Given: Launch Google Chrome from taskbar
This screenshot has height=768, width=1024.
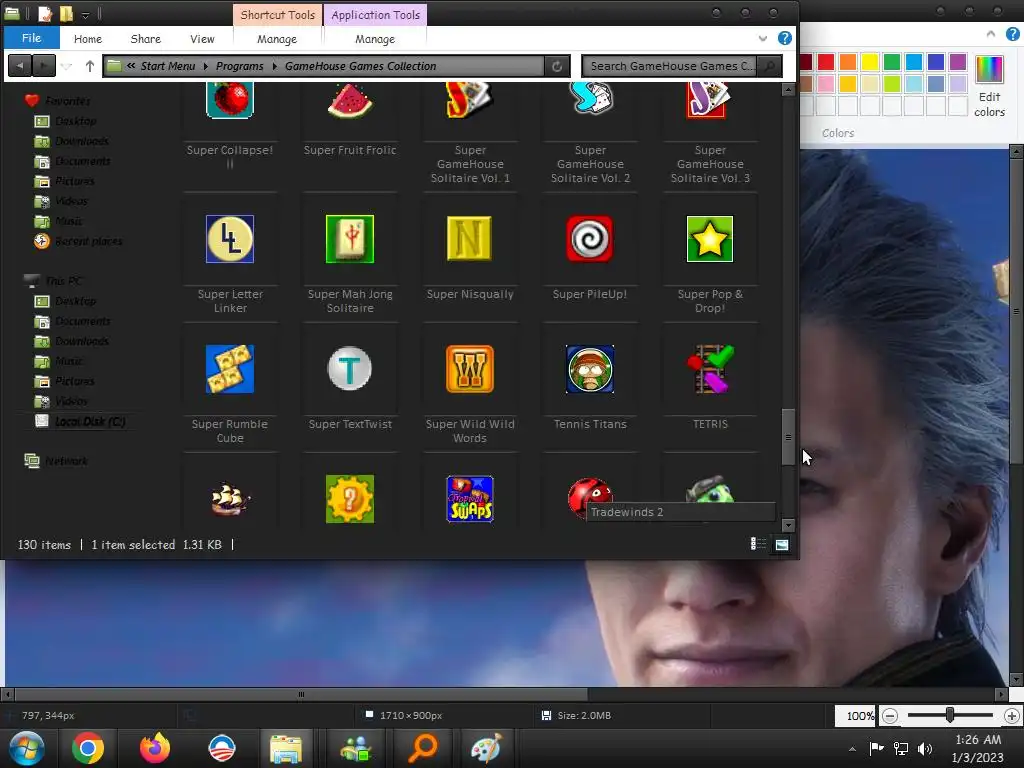Looking at the screenshot, I should (x=88, y=748).
